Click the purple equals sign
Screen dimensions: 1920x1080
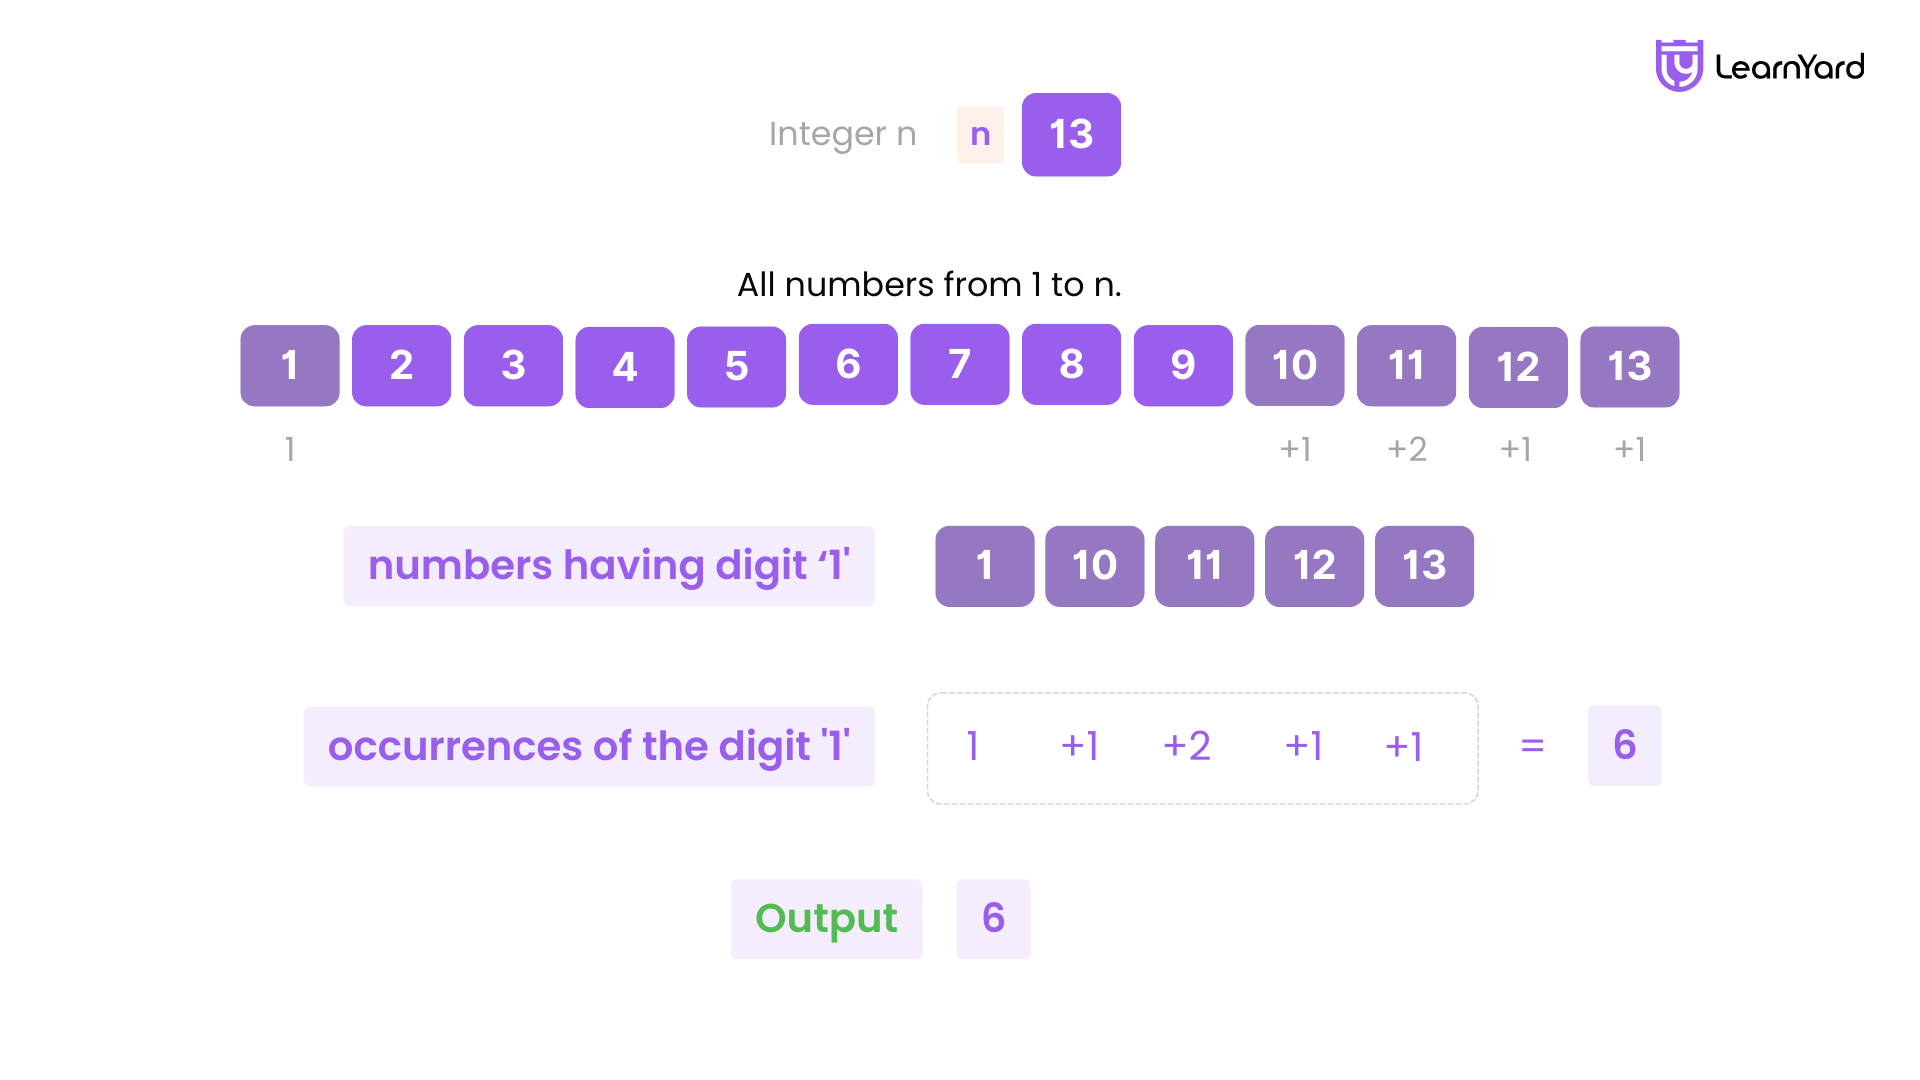(1532, 746)
